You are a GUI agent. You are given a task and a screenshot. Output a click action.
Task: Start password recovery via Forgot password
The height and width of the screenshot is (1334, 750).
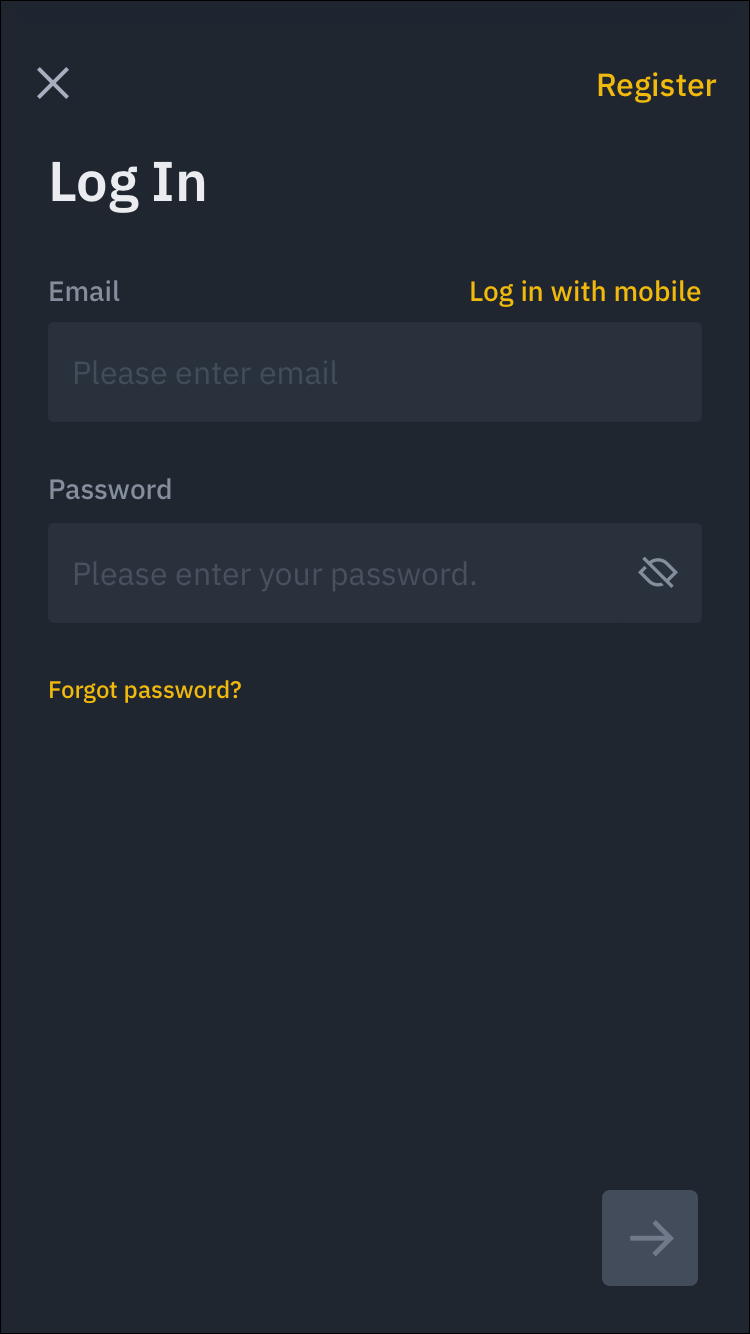145,690
